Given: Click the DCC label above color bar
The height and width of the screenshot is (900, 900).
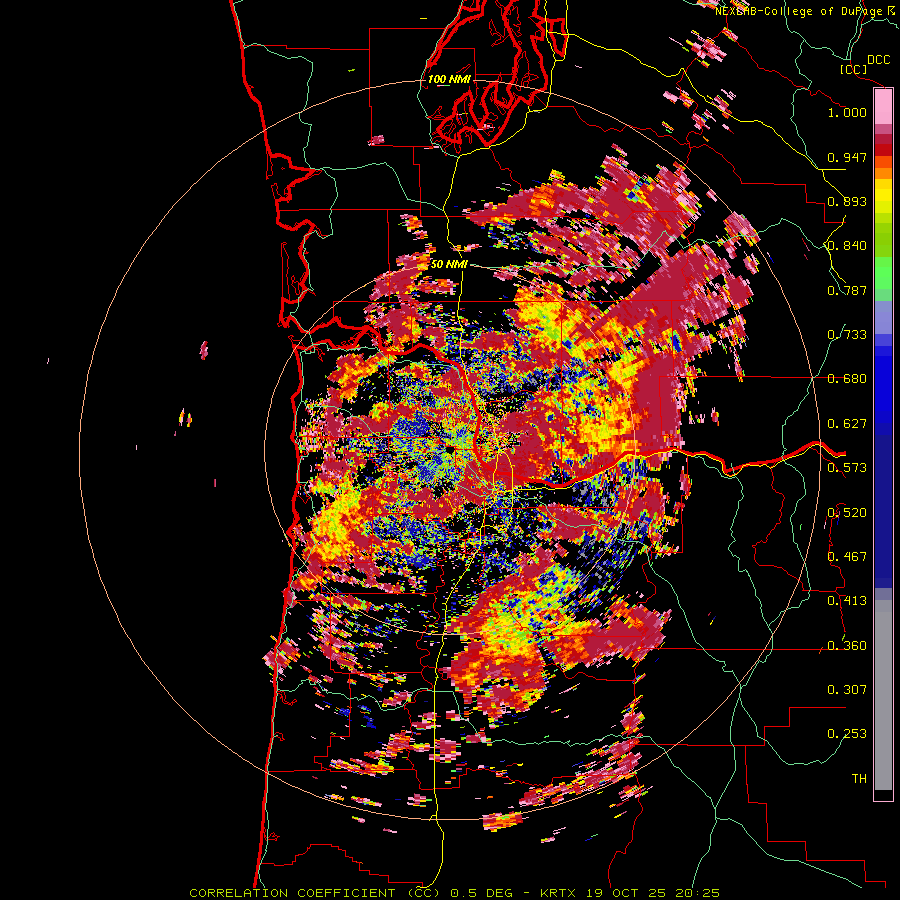Looking at the screenshot, I should [879, 60].
